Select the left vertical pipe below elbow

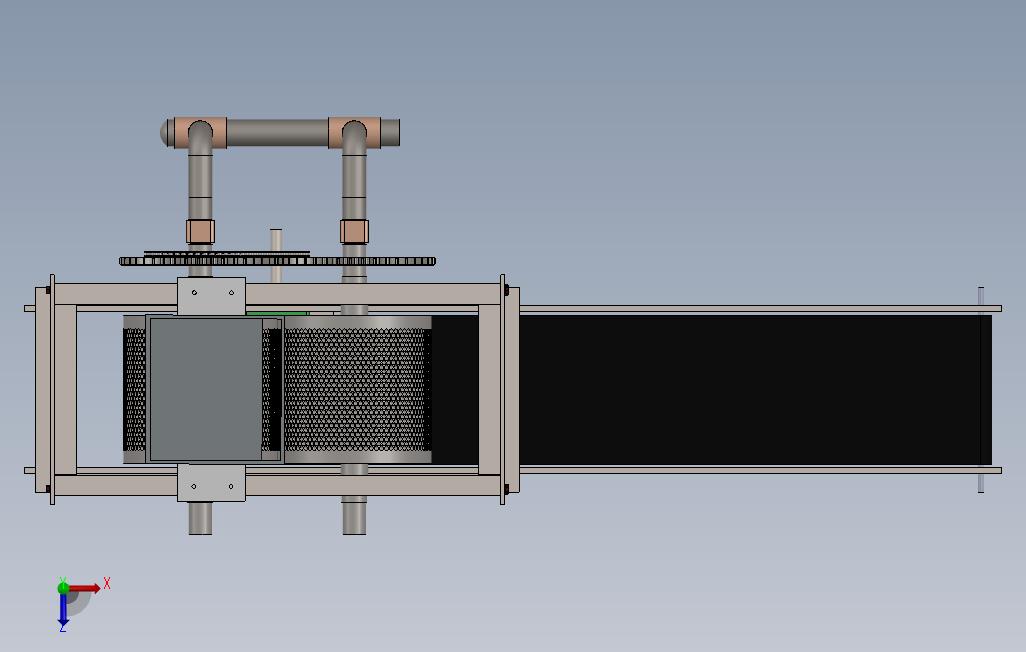(200, 187)
